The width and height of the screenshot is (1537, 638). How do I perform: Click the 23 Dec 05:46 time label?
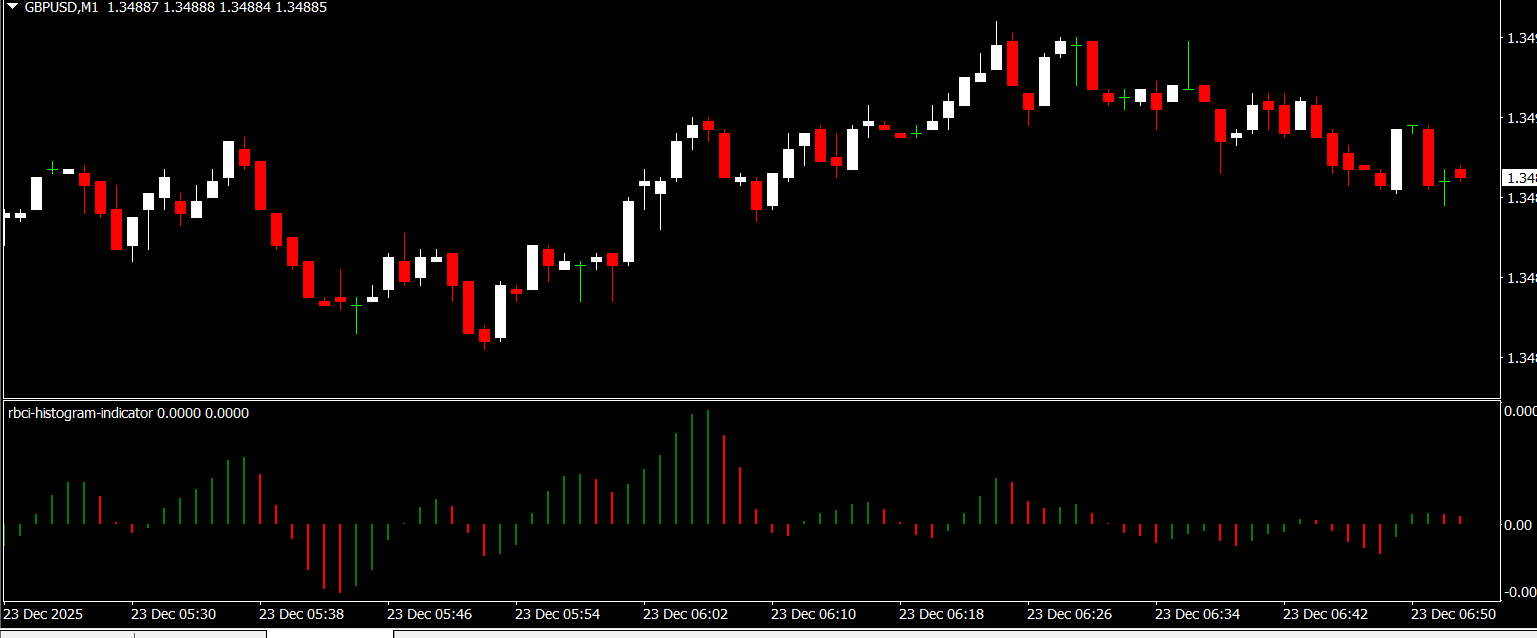click(431, 613)
